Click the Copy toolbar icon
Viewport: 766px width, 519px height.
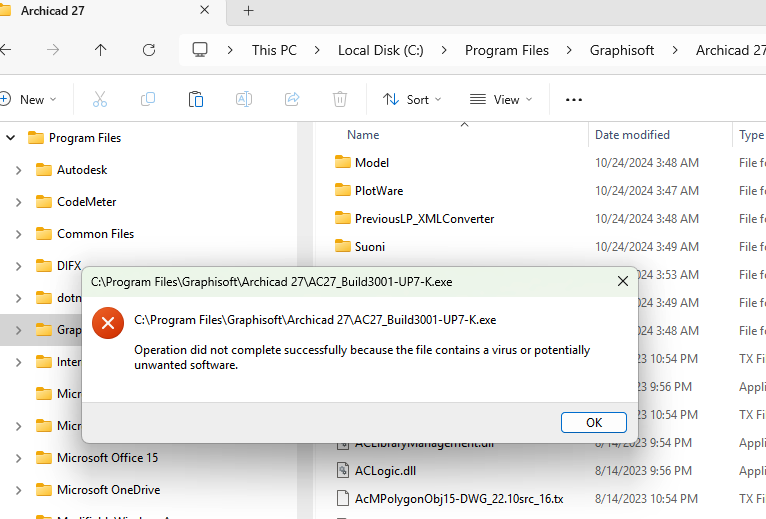coord(148,100)
